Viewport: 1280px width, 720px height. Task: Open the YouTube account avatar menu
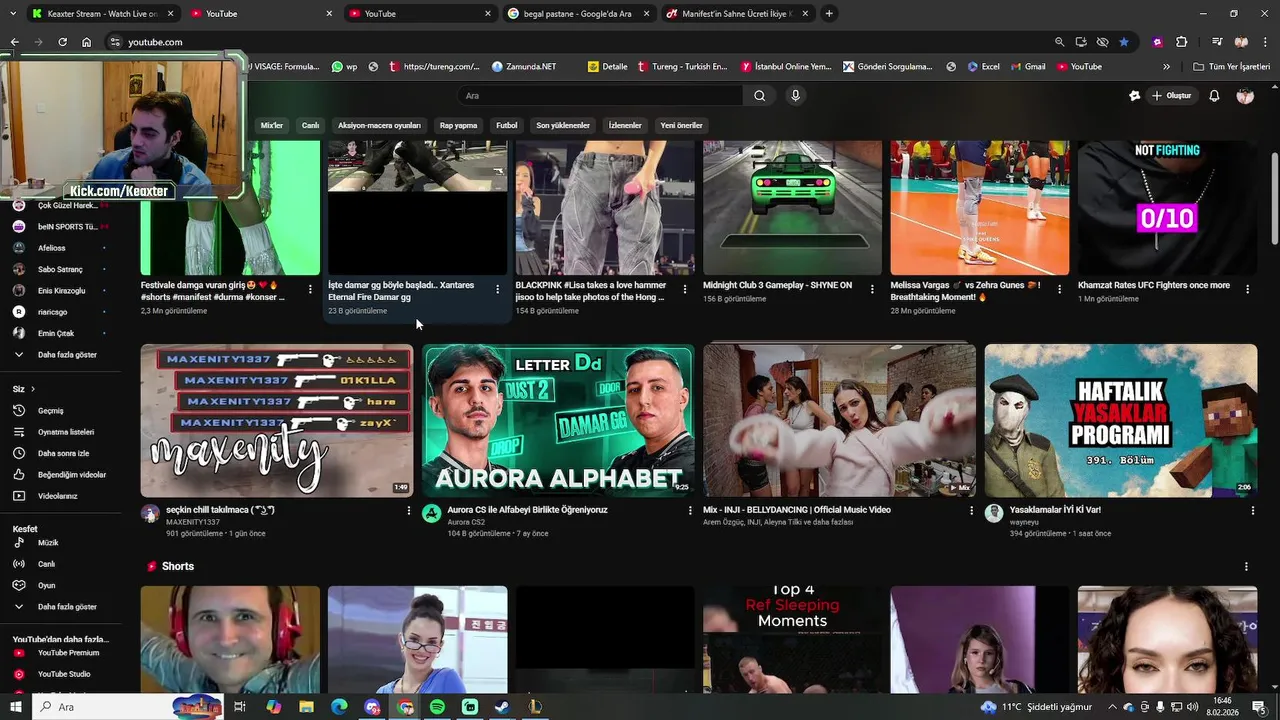click(1245, 96)
